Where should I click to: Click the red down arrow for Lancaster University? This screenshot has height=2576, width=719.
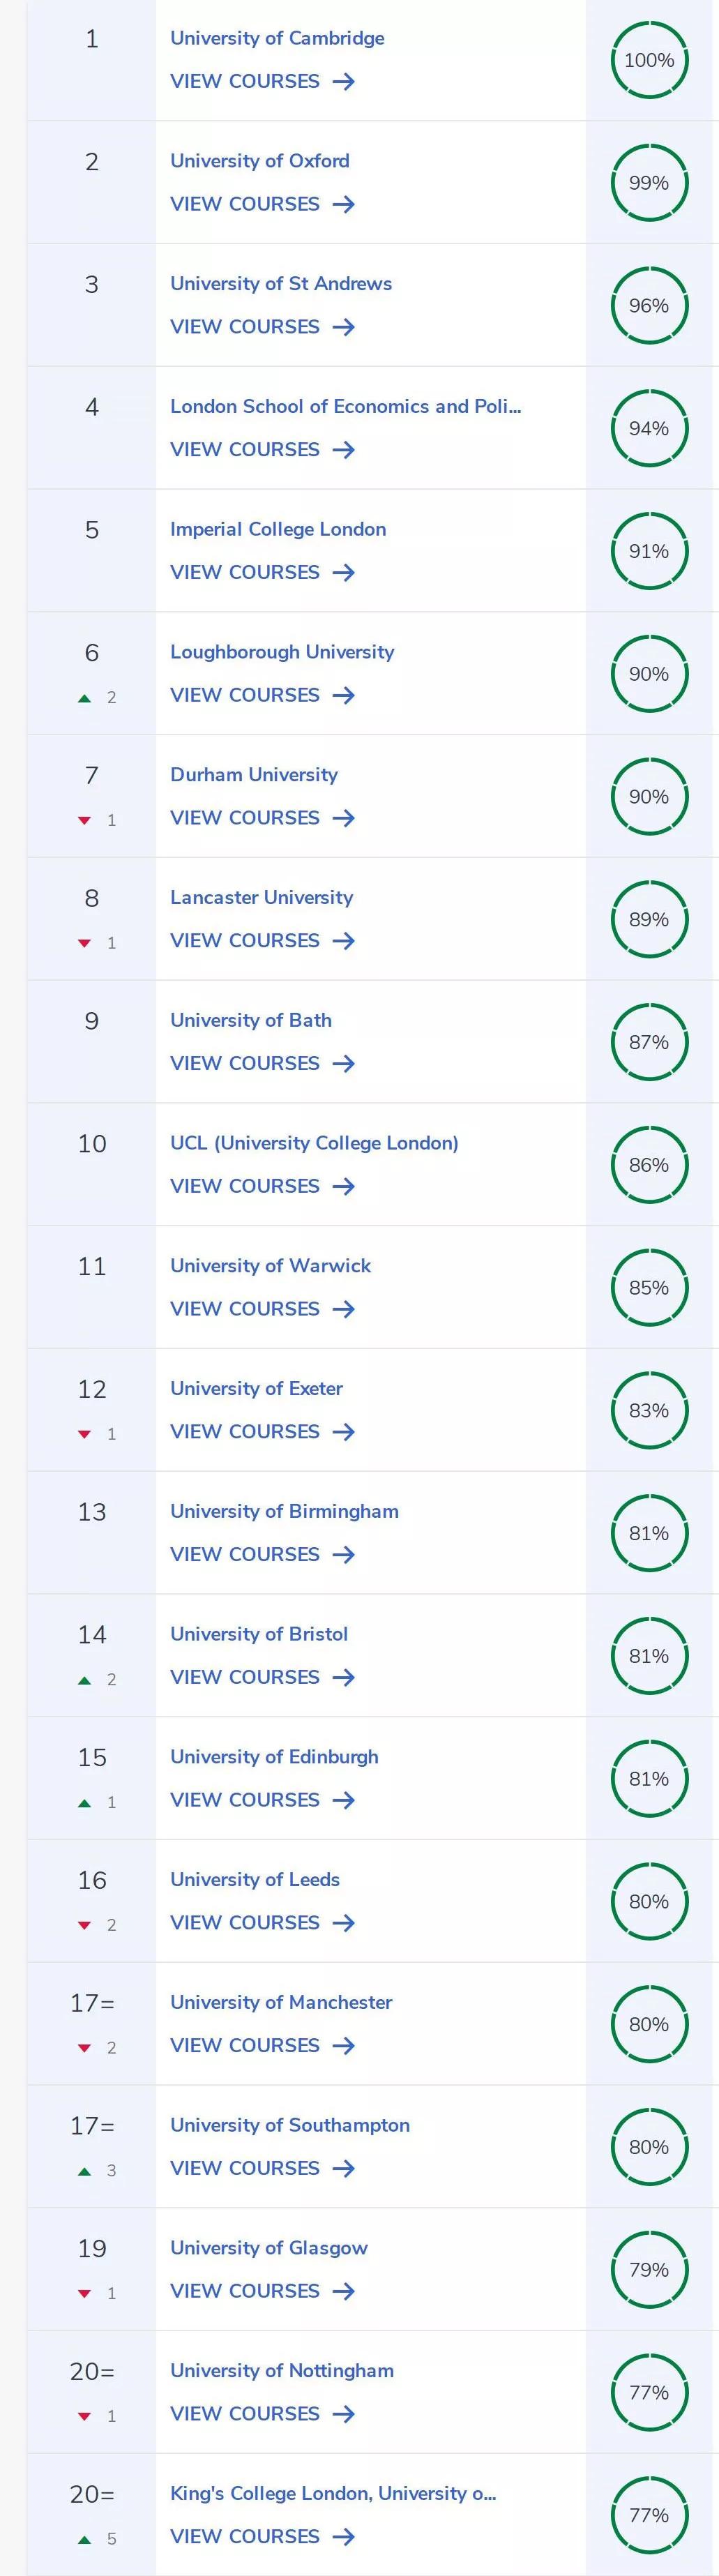pos(85,944)
